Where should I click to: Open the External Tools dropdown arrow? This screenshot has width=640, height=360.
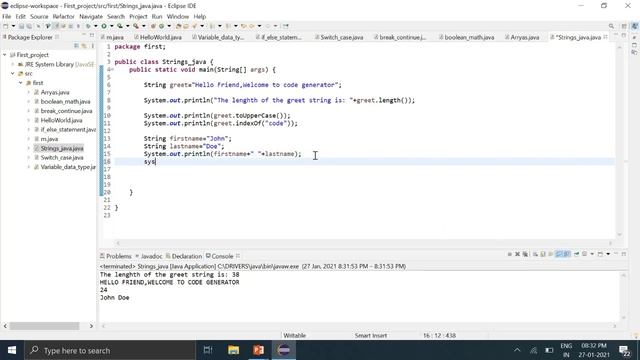(144, 26)
